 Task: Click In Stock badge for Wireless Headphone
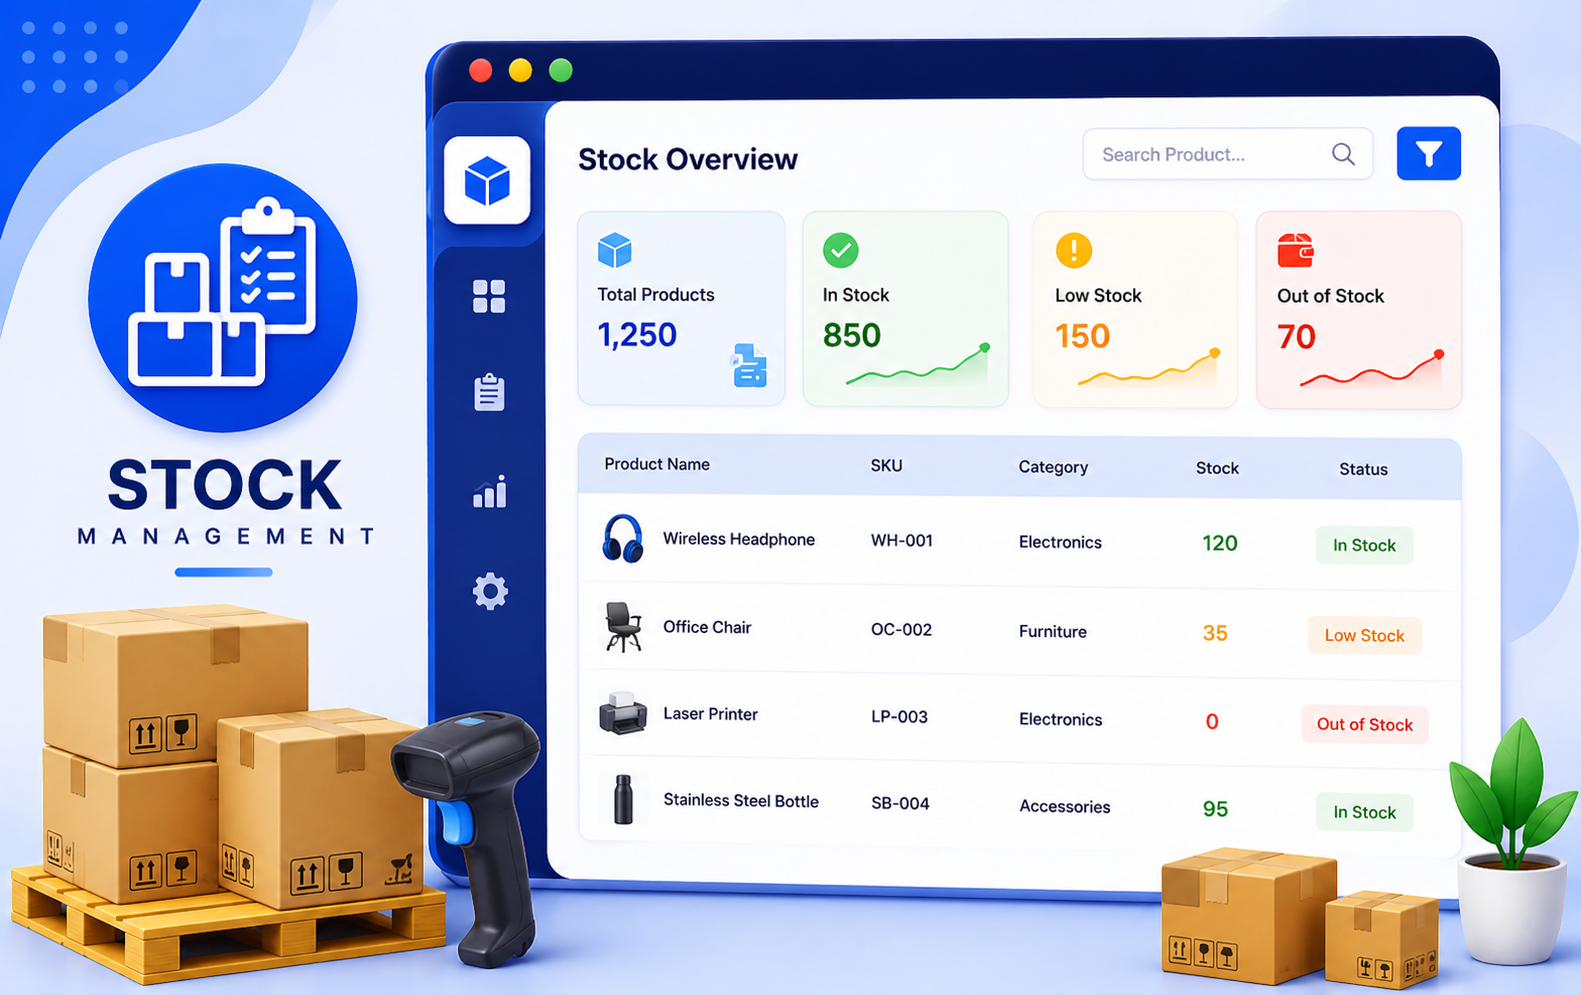click(x=1364, y=545)
